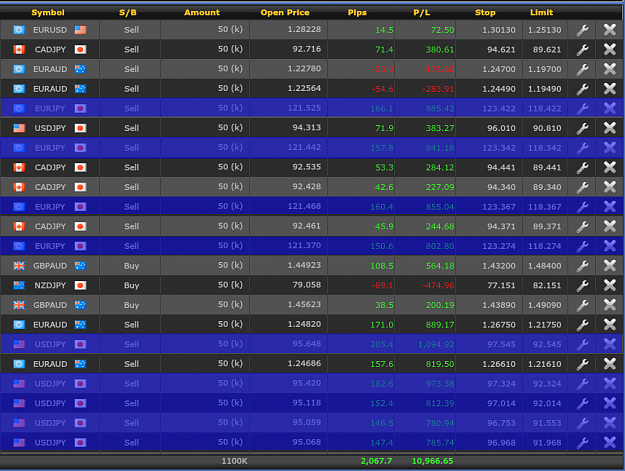Close the EURAUD position opened at 1.22780
The height and width of the screenshot is (471, 625).
[609, 69]
